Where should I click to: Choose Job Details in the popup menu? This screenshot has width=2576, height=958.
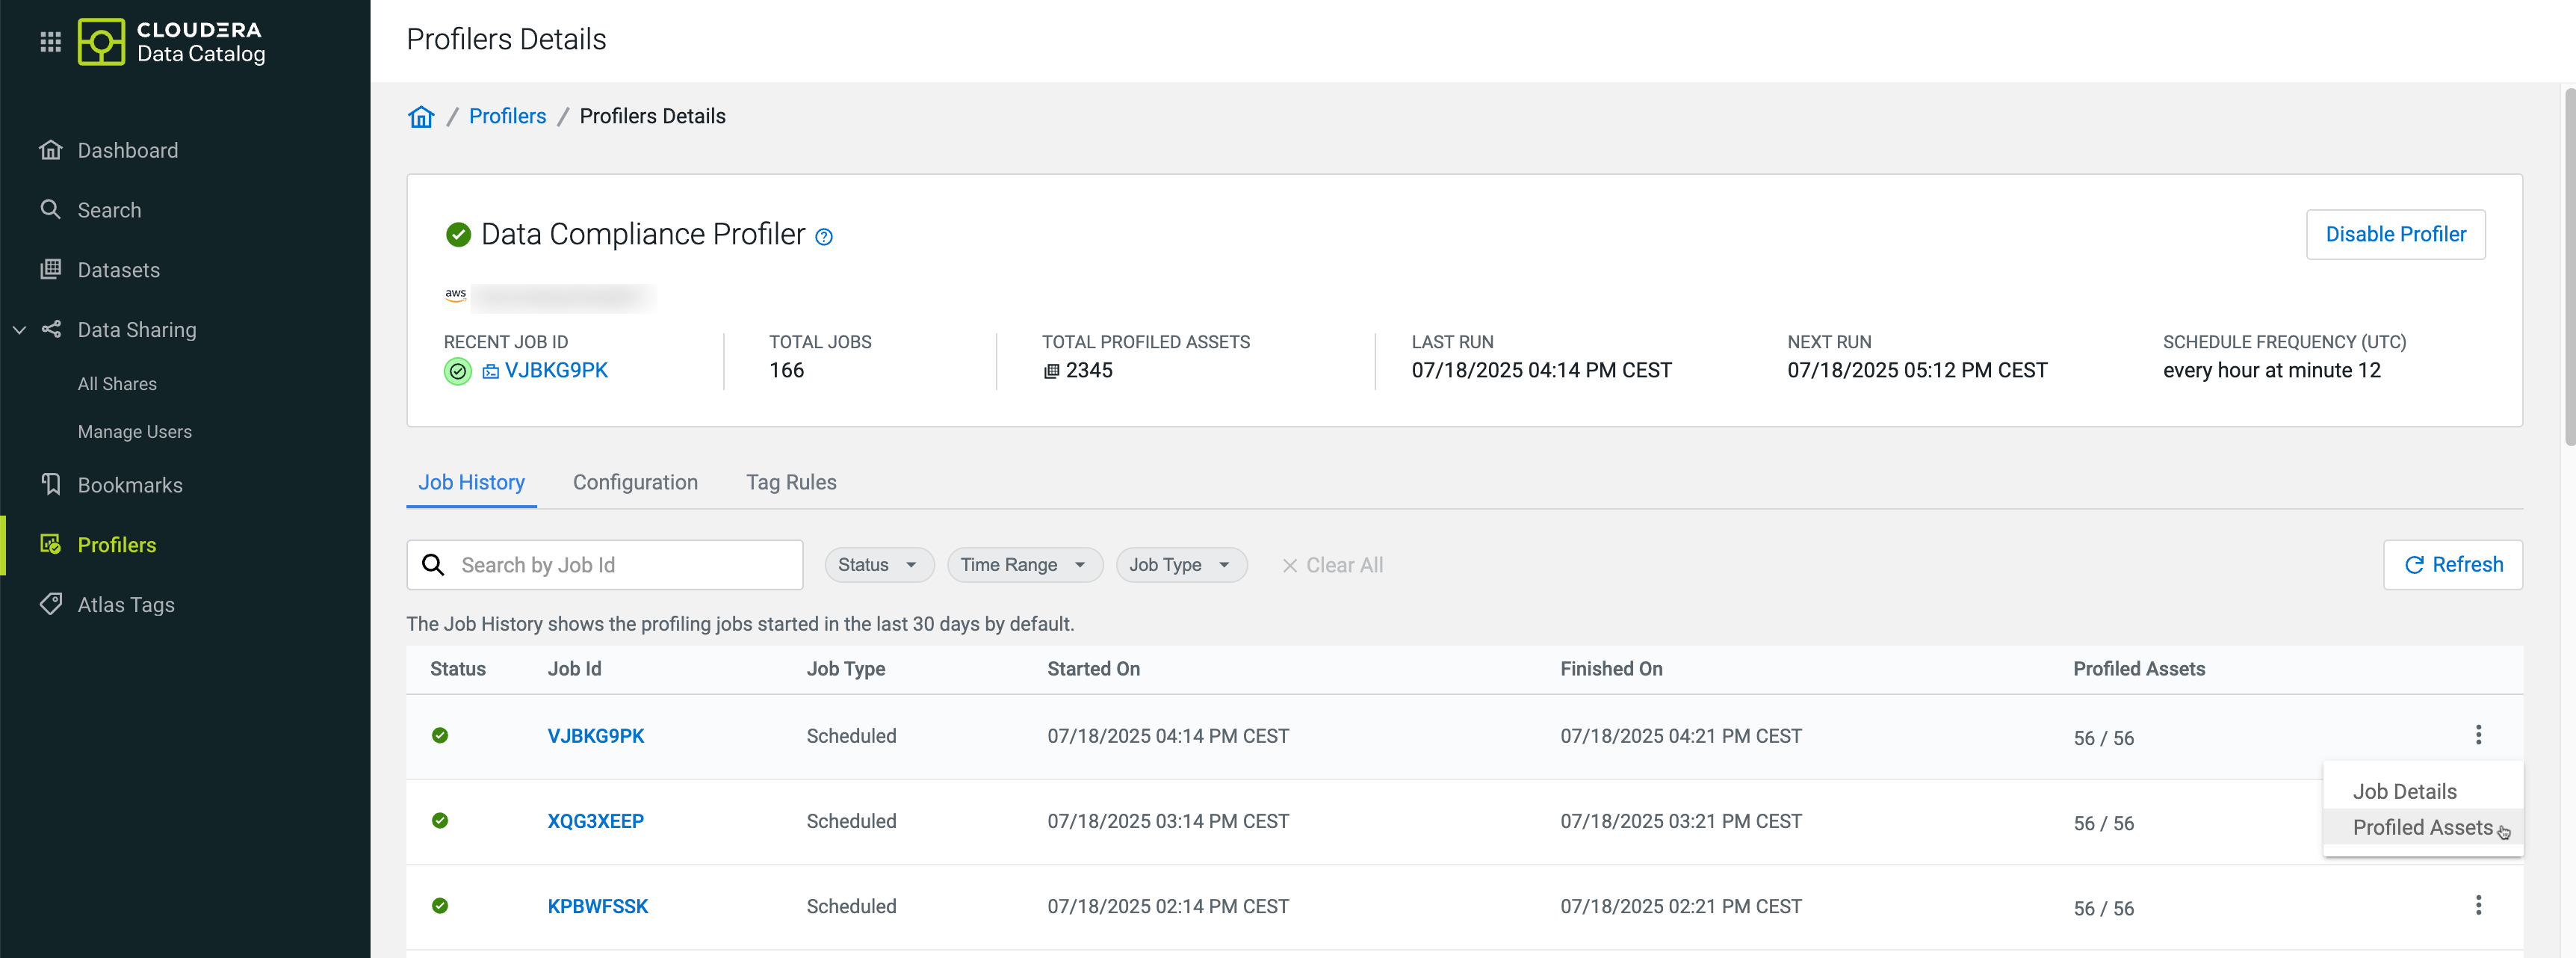click(x=2403, y=791)
